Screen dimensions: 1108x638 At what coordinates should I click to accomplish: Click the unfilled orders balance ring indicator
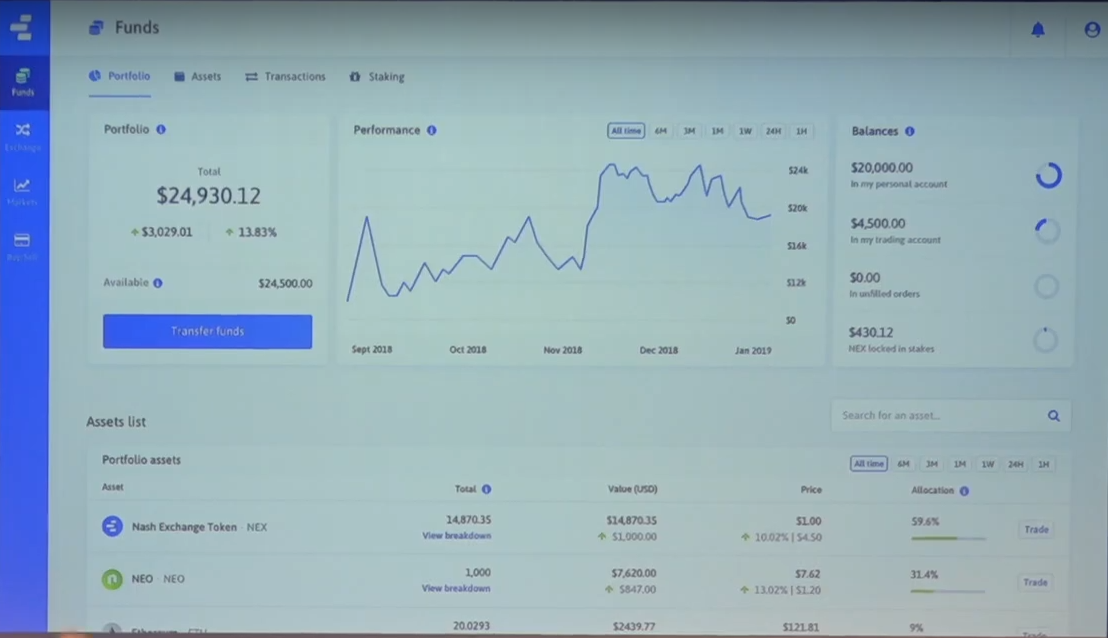click(1047, 285)
